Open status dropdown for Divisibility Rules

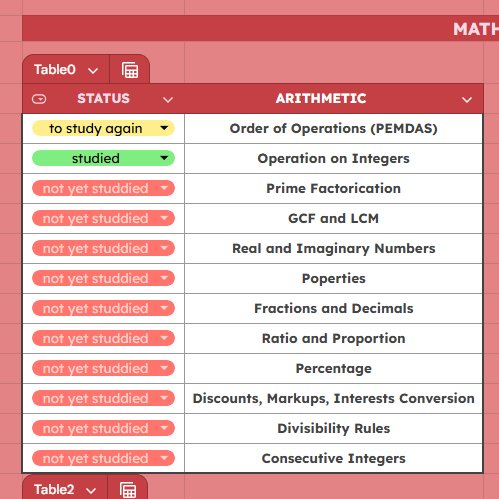pos(103,428)
